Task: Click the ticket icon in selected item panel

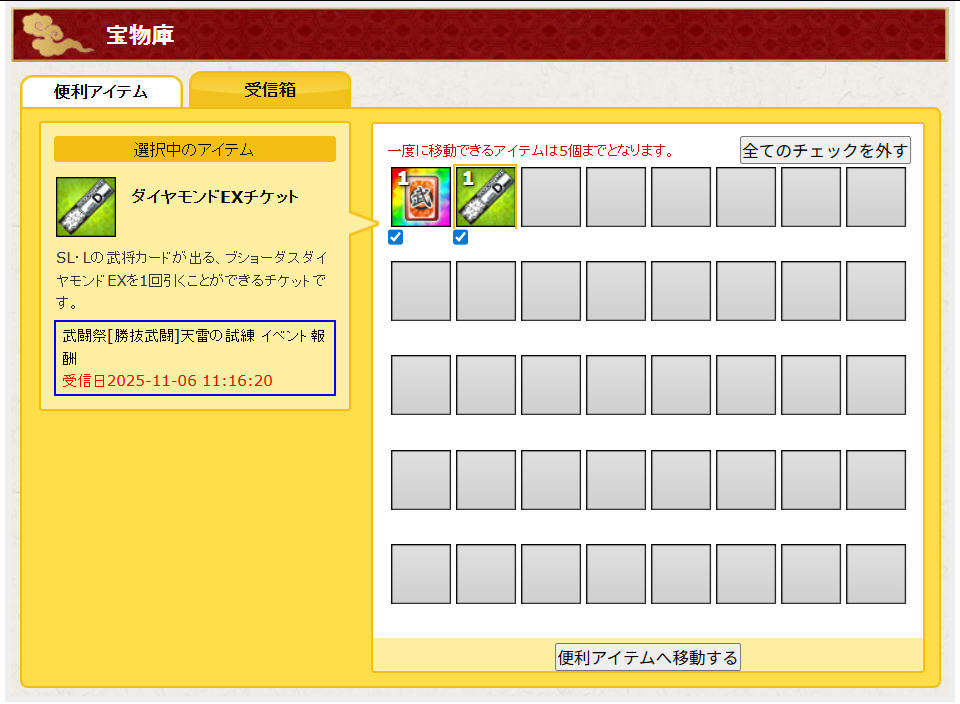Action: [x=85, y=207]
